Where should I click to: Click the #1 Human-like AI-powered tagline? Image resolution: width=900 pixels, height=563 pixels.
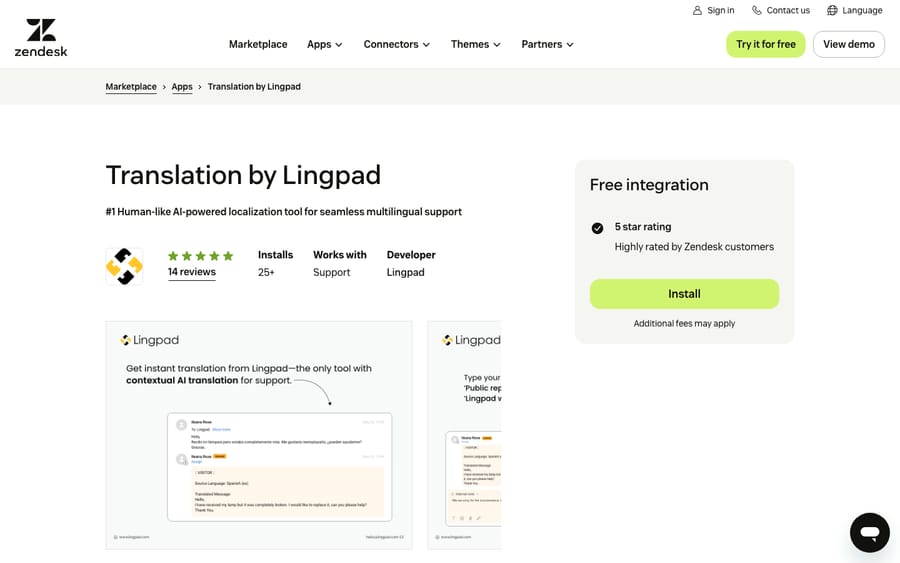pyautogui.click(x=284, y=212)
